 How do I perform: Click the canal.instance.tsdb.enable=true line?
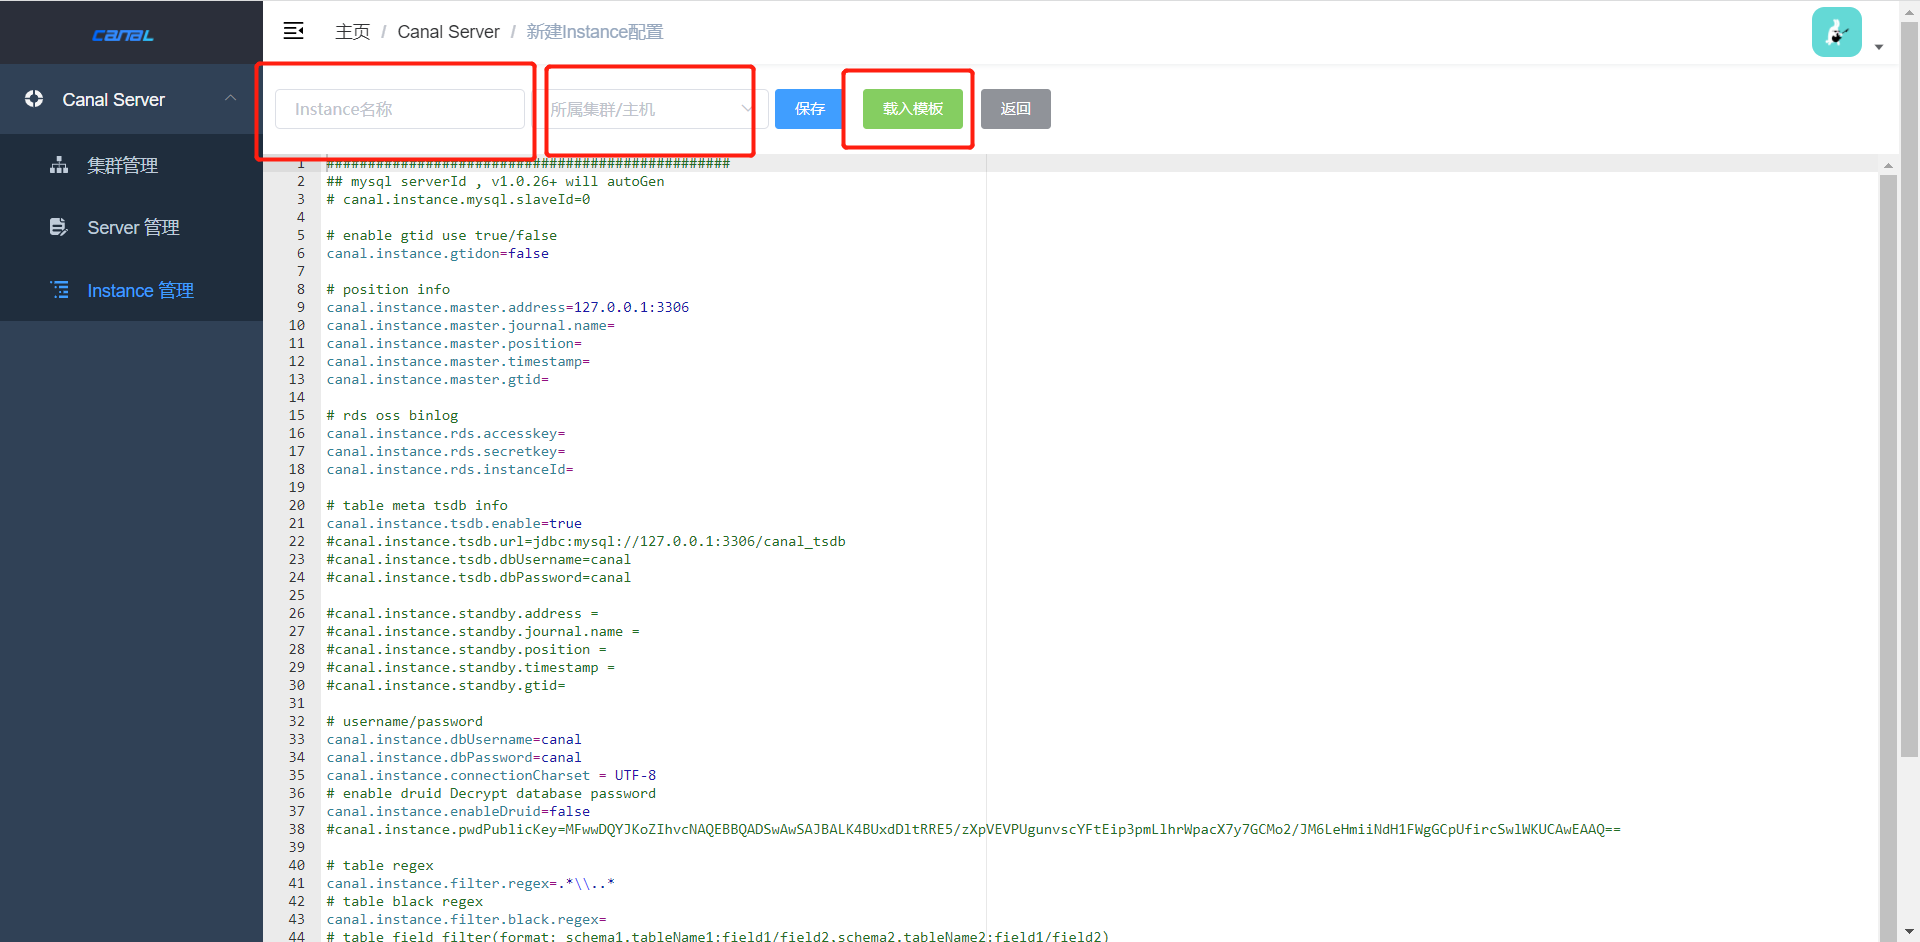coord(454,523)
